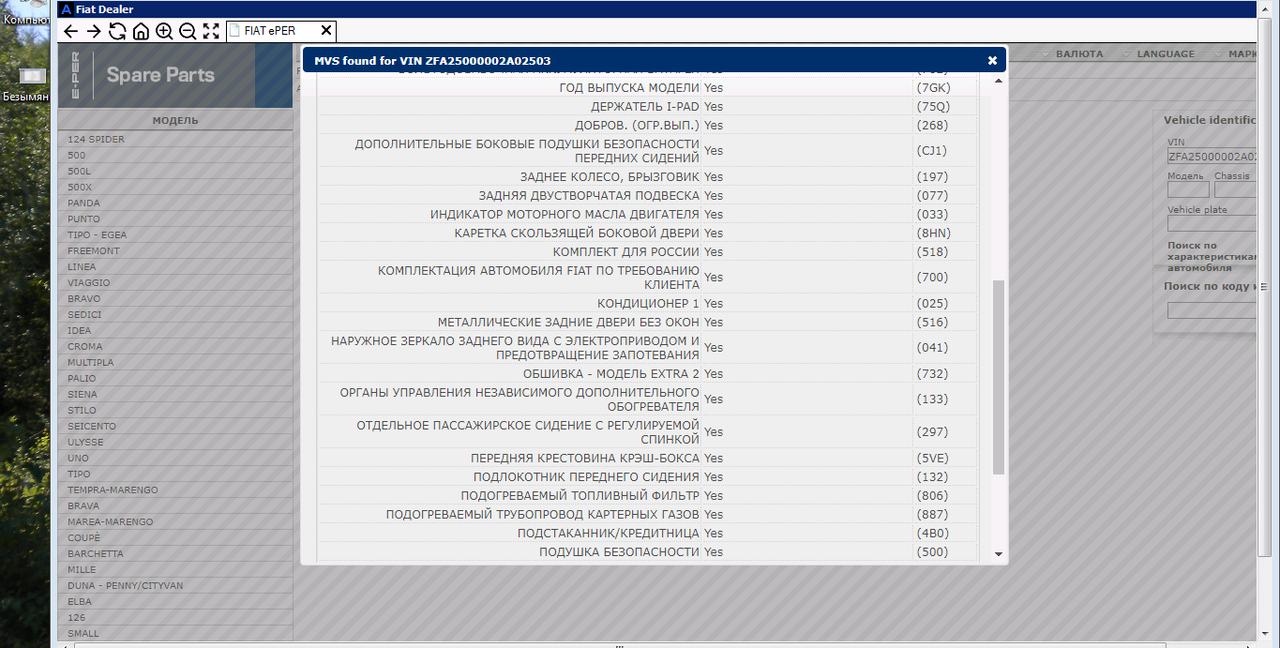Click the КОМПЛЕКТ ДЛЯ РОССИИ row

click(x=647, y=252)
